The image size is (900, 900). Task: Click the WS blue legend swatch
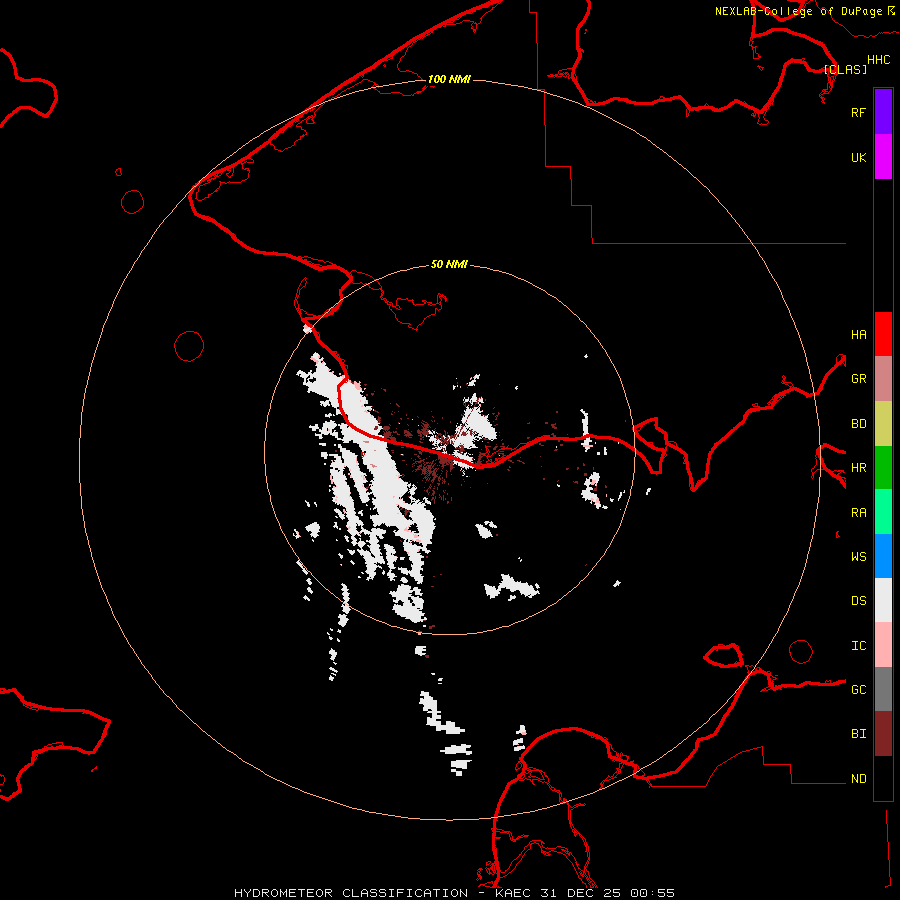(x=883, y=556)
